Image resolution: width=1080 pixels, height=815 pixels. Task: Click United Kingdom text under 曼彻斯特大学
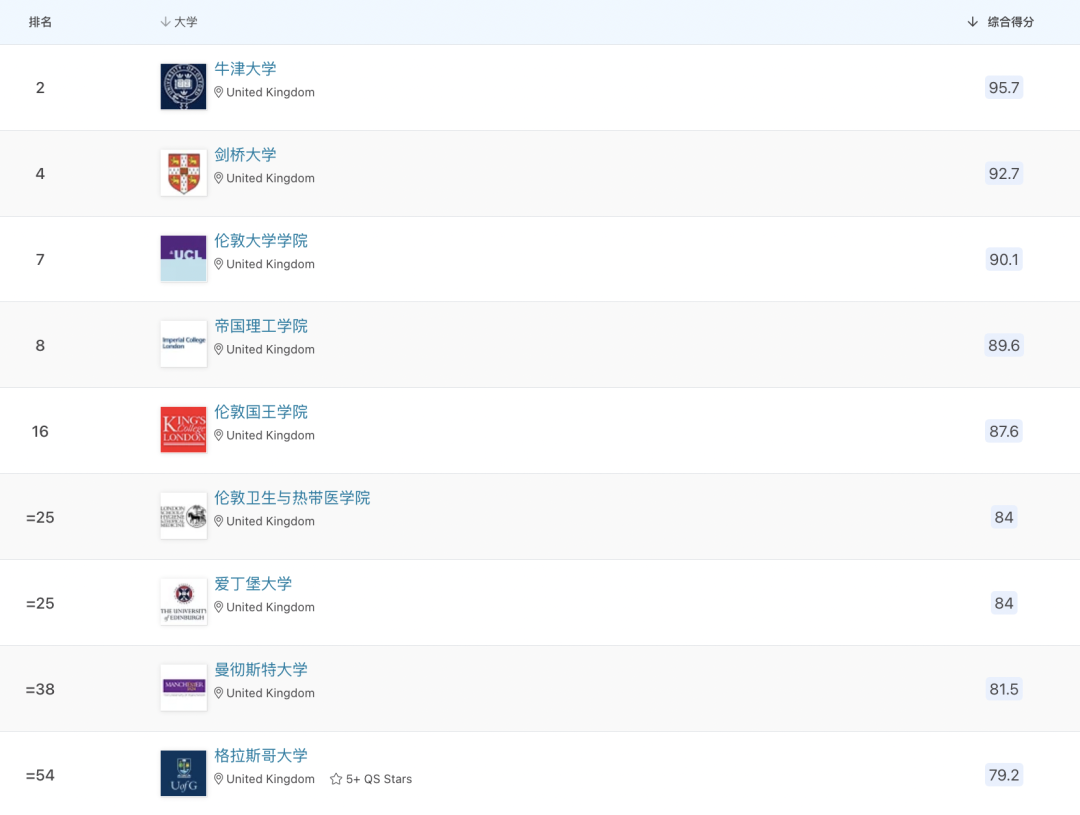click(x=270, y=692)
